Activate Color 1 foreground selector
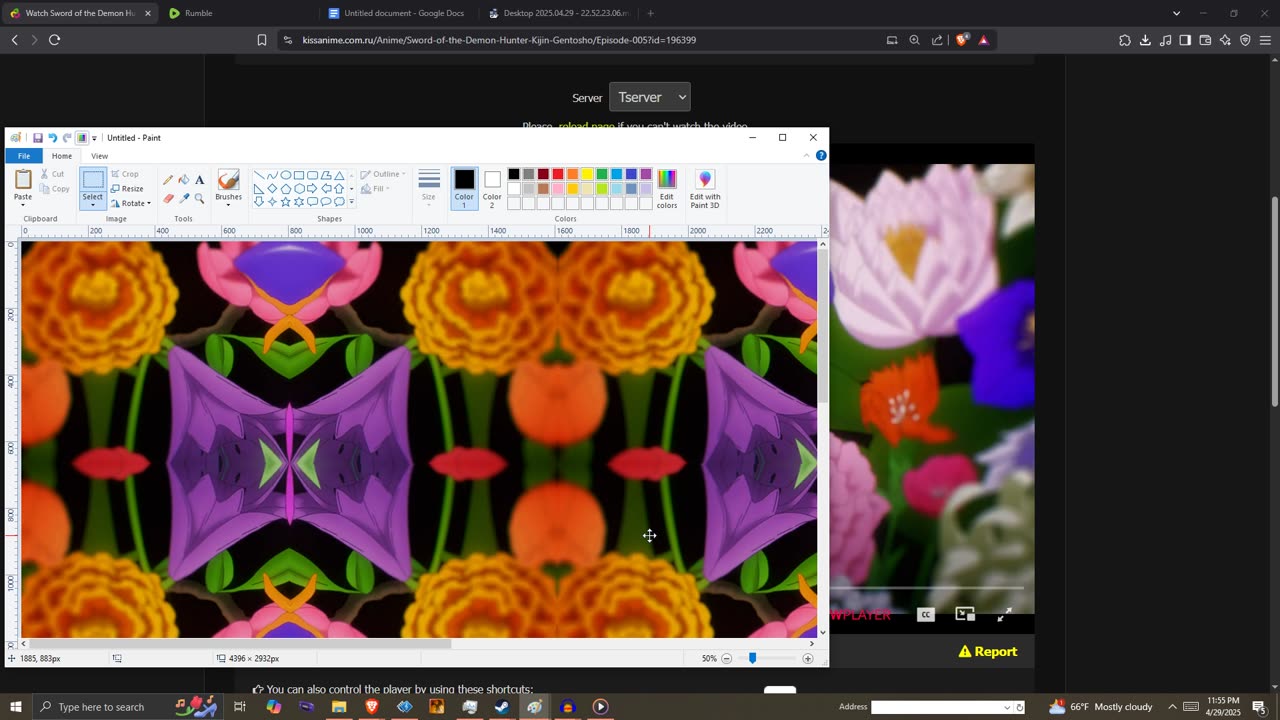This screenshot has height=720, width=1280. tap(464, 188)
